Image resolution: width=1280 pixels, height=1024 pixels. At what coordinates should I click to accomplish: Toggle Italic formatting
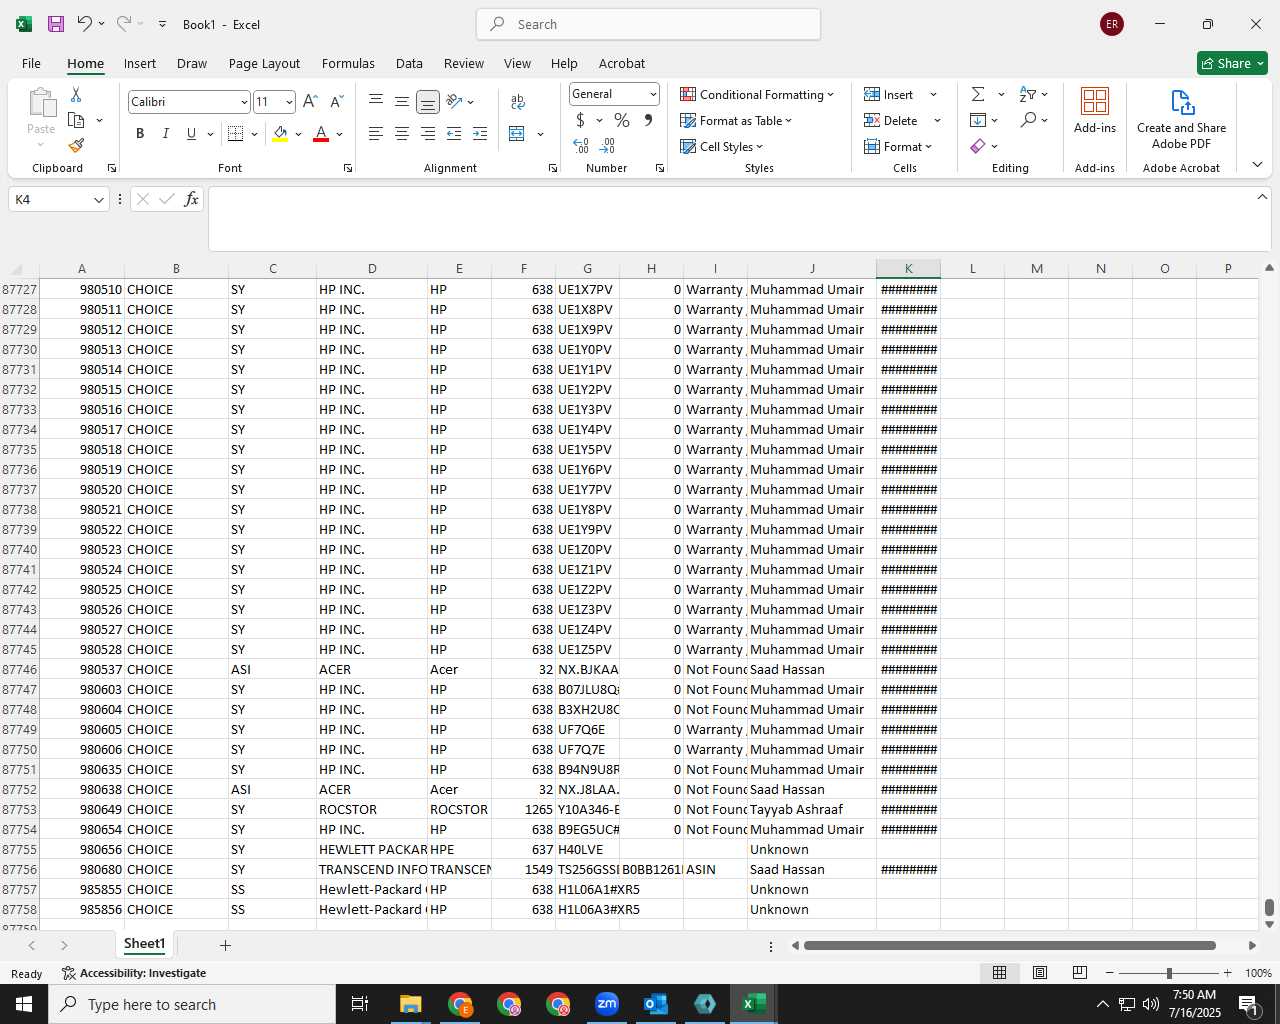[165, 134]
